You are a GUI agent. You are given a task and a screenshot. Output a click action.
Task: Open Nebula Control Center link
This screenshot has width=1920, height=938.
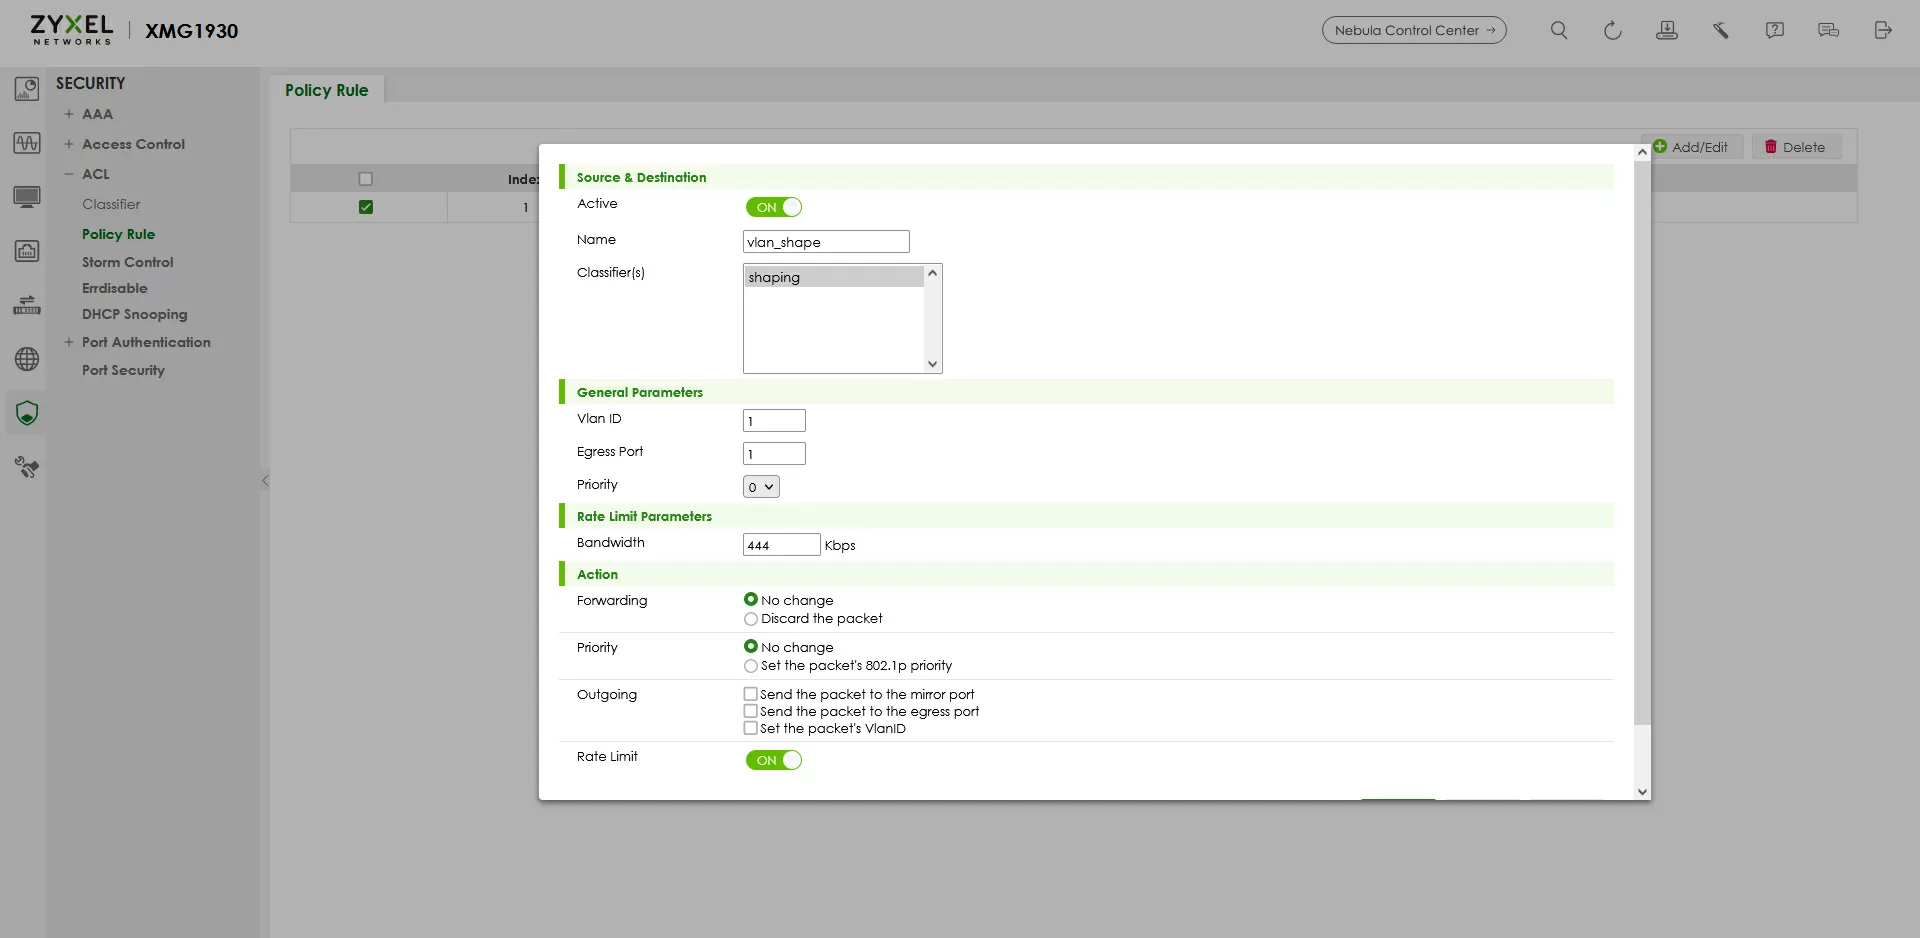(x=1414, y=30)
